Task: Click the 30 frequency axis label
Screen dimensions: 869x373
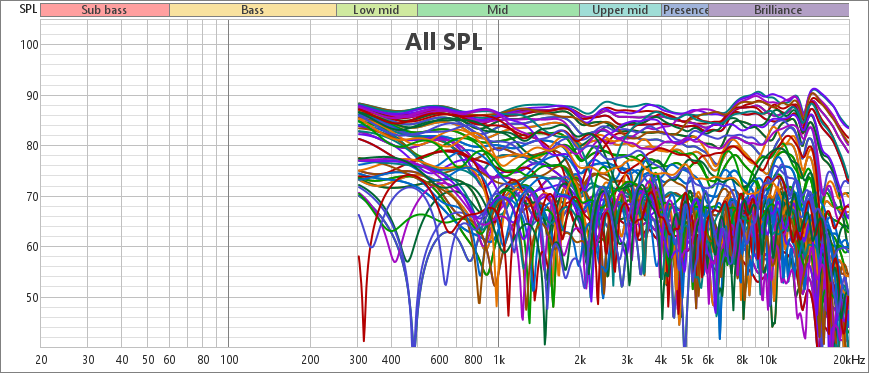Action: pyautogui.click(x=88, y=360)
